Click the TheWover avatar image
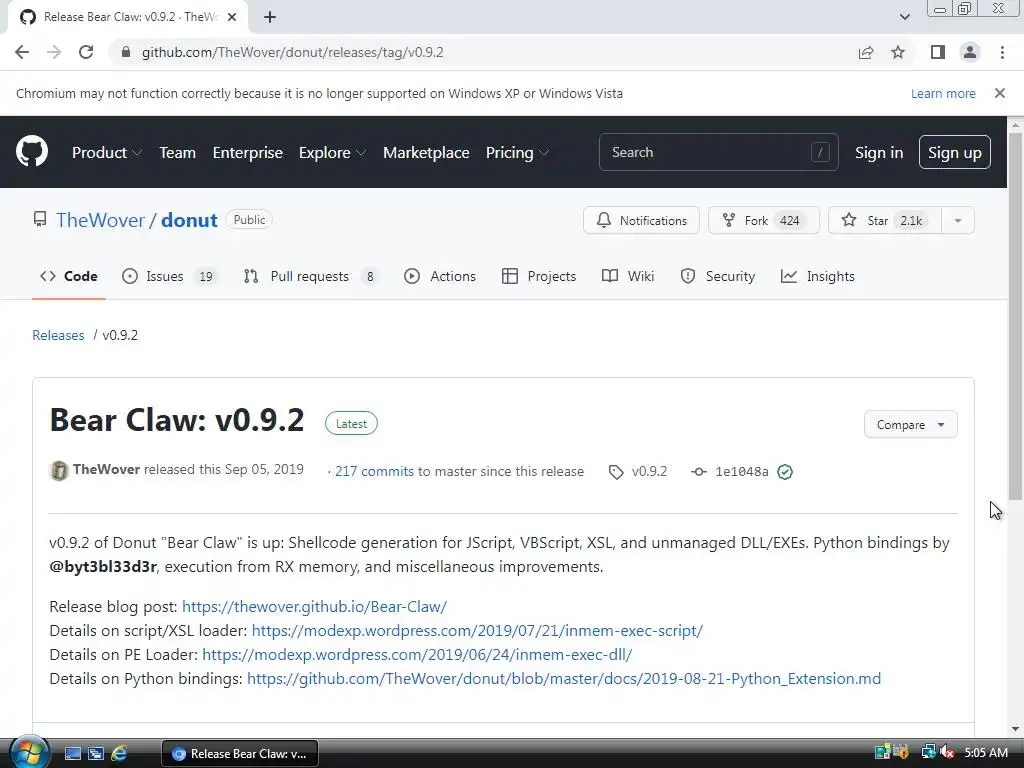The height and width of the screenshot is (768, 1024). pyautogui.click(x=59, y=470)
